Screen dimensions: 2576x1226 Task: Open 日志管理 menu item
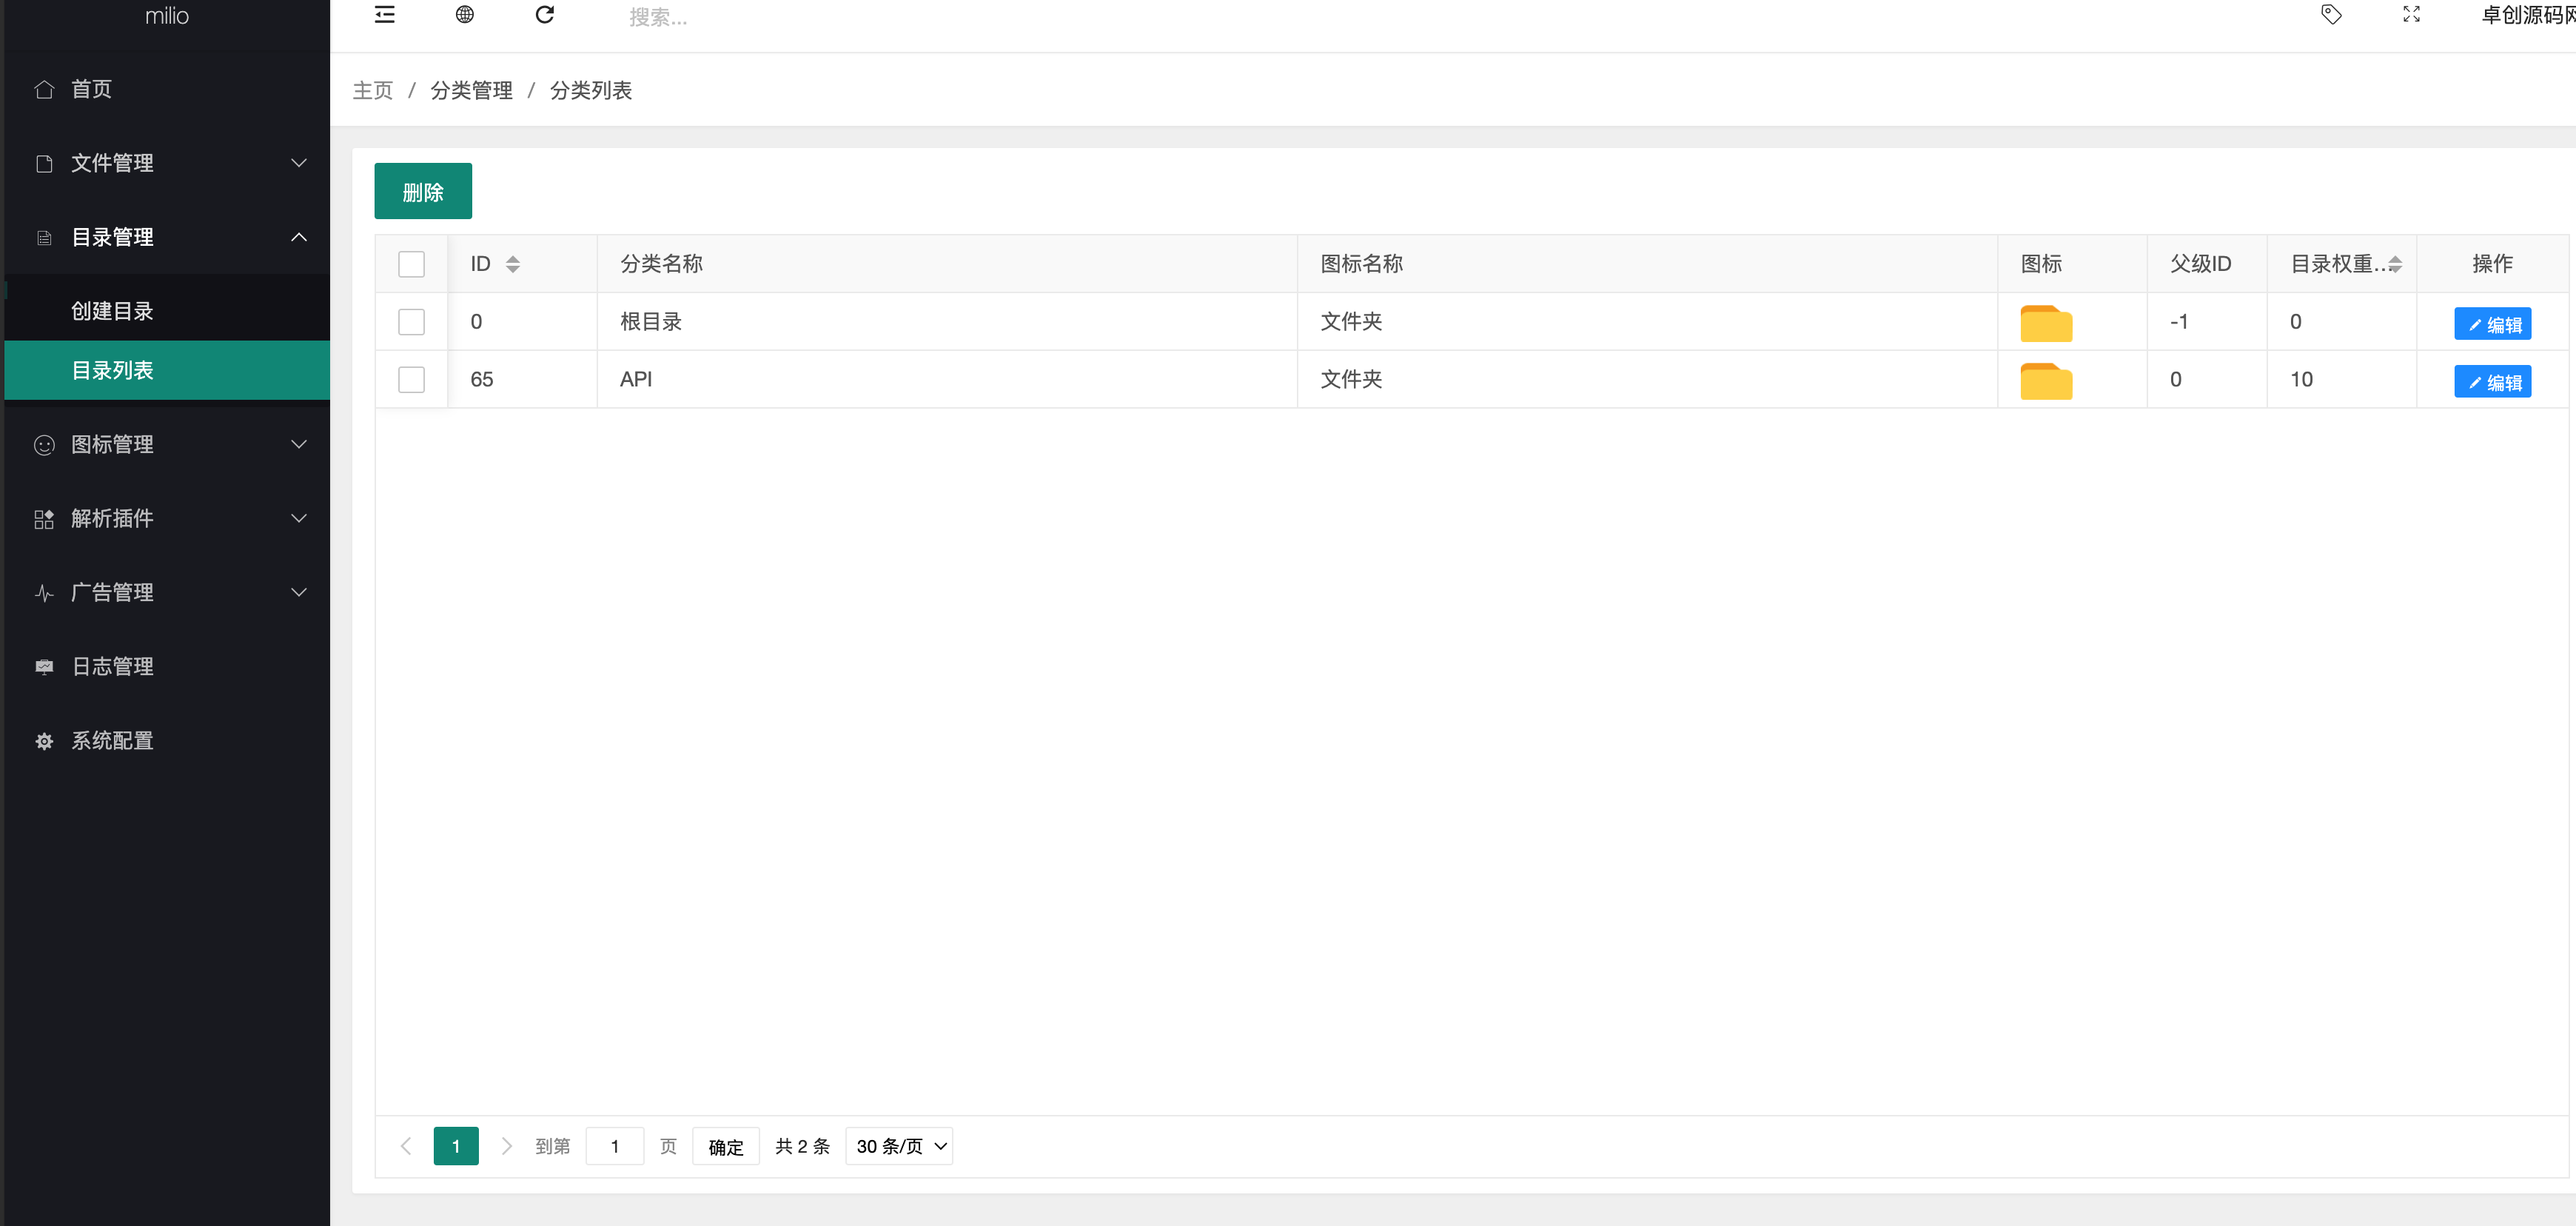point(167,667)
